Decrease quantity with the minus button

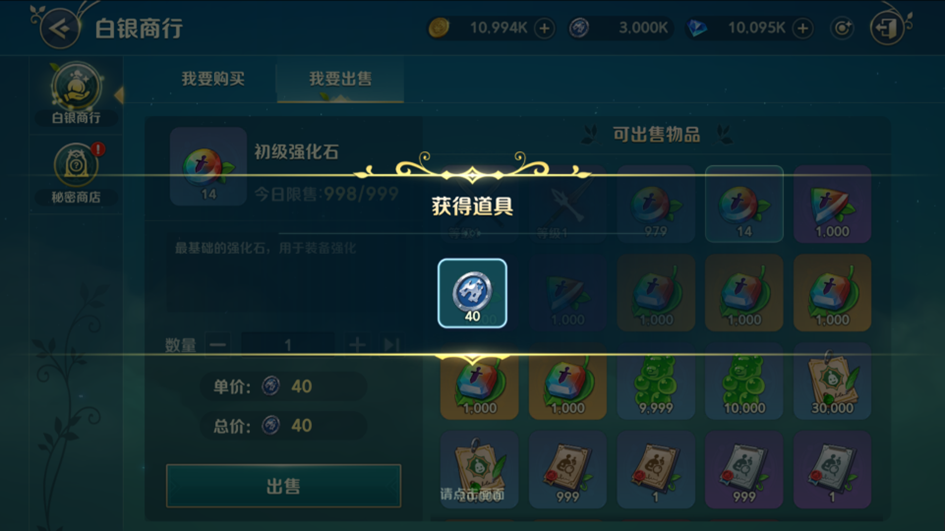218,345
